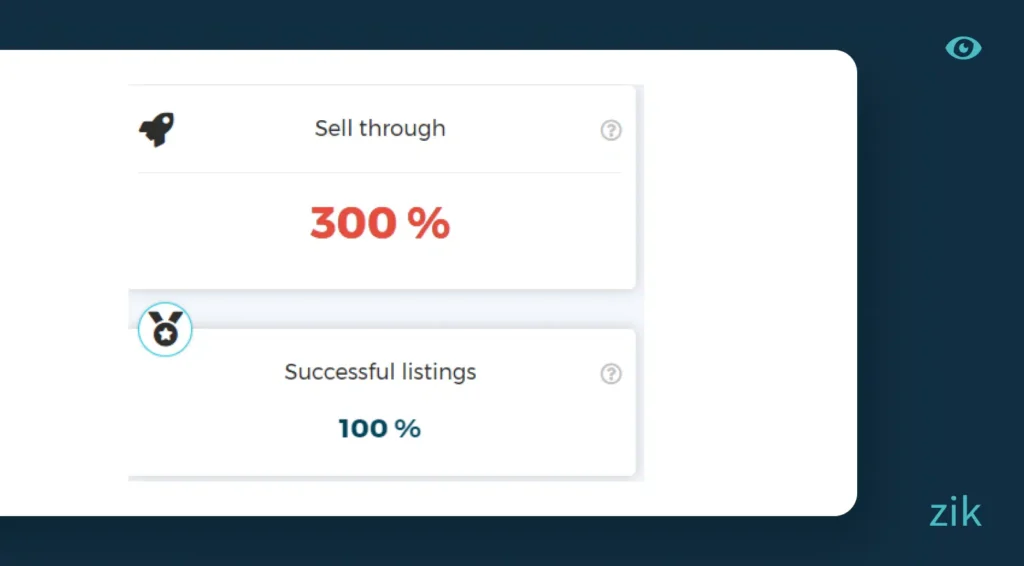Viewport: 1024px width, 566px height.
Task: Click the "Sell through" title text
Action: [380, 129]
